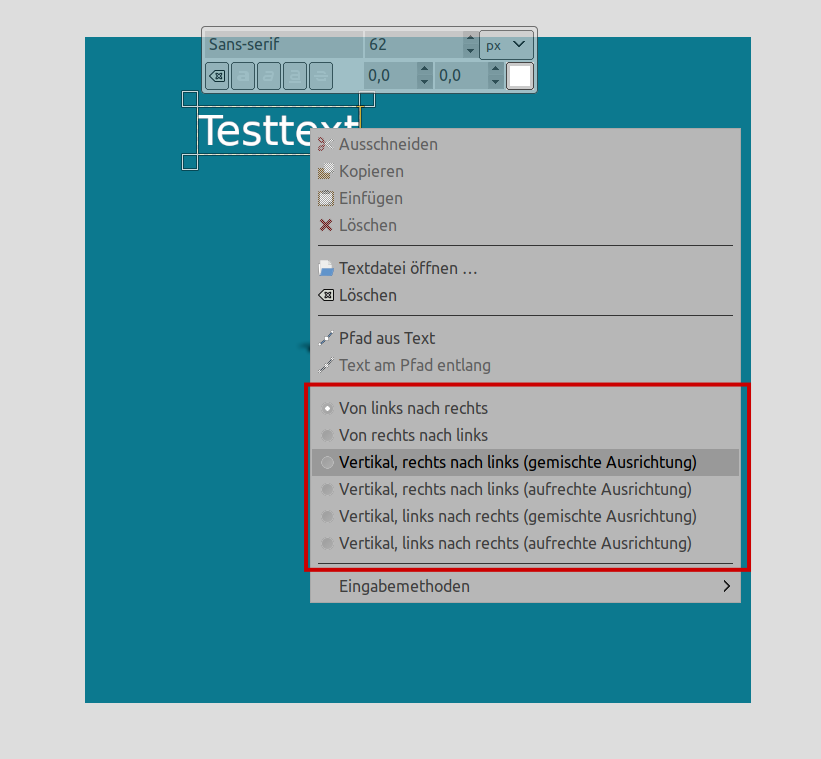The width and height of the screenshot is (821, 759).
Task: Click top-right text box resize handle
Action: (367, 99)
